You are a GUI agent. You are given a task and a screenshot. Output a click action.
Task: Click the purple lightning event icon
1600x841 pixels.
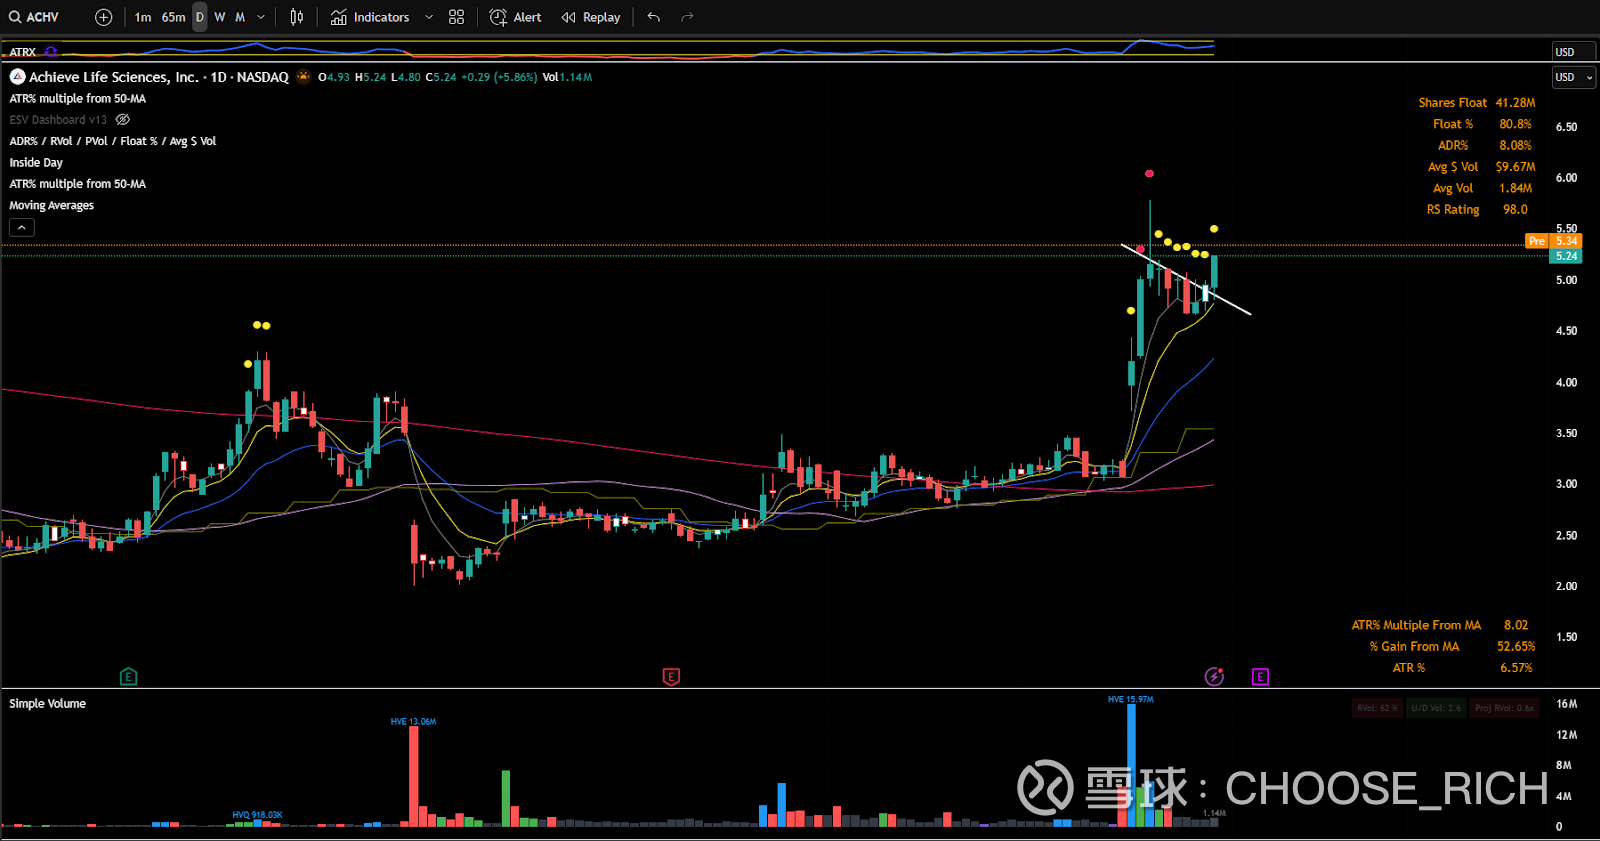coord(1214,677)
